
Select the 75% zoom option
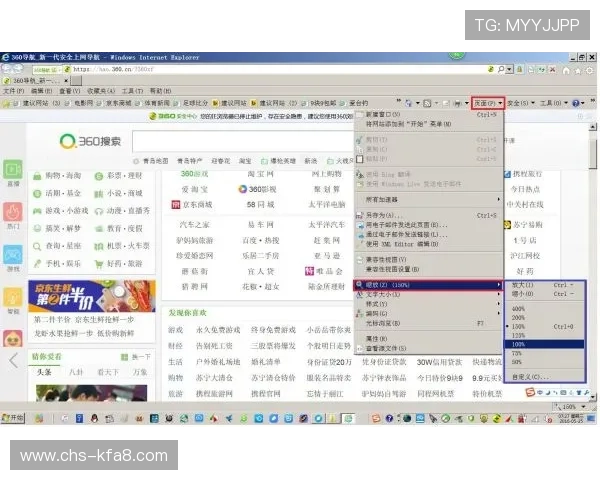tap(545, 353)
